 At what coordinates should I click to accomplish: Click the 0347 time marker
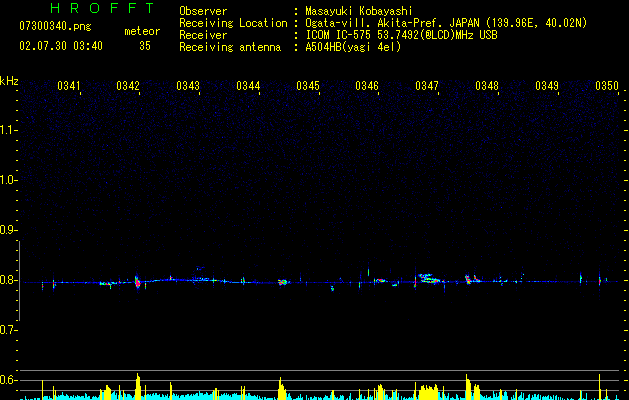[427, 86]
